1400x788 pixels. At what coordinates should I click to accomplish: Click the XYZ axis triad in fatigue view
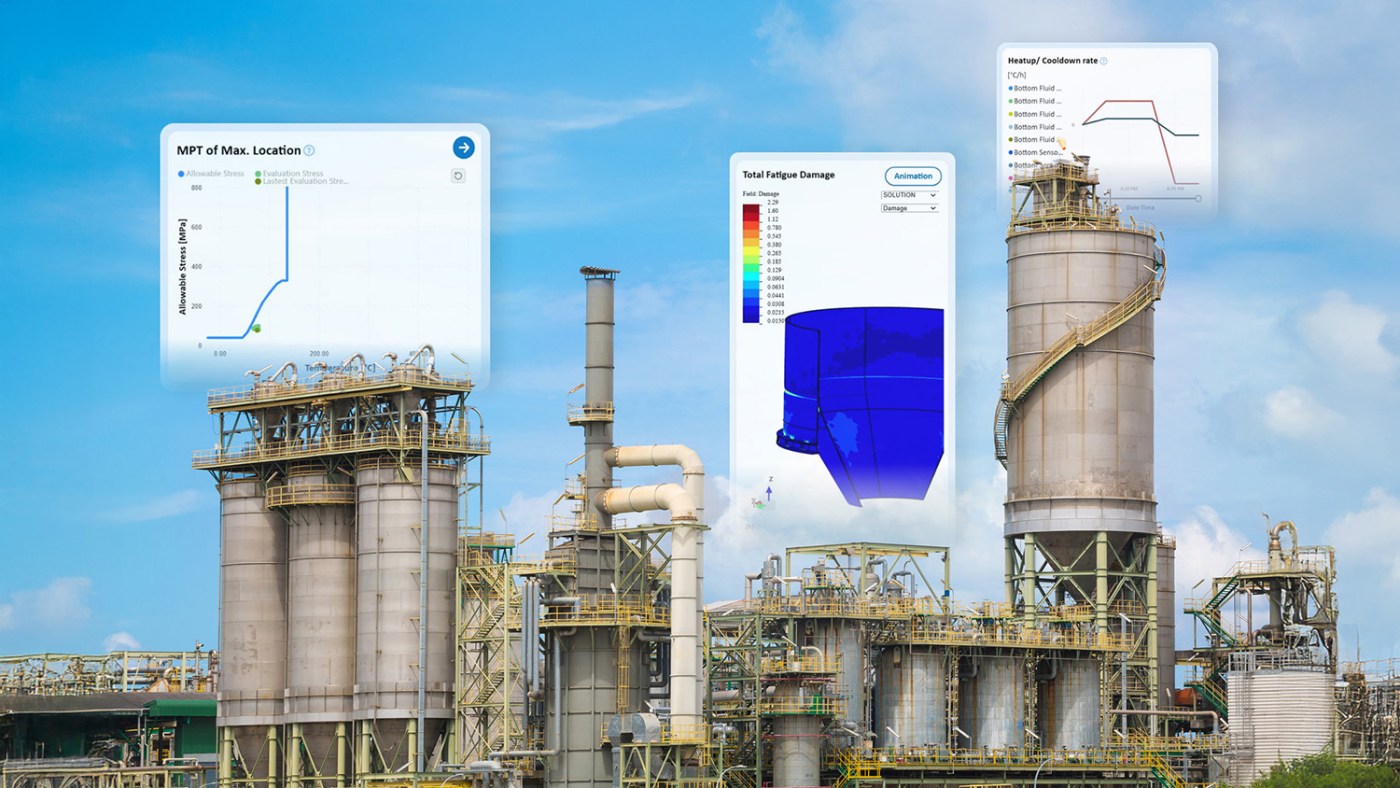click(765, 494)
